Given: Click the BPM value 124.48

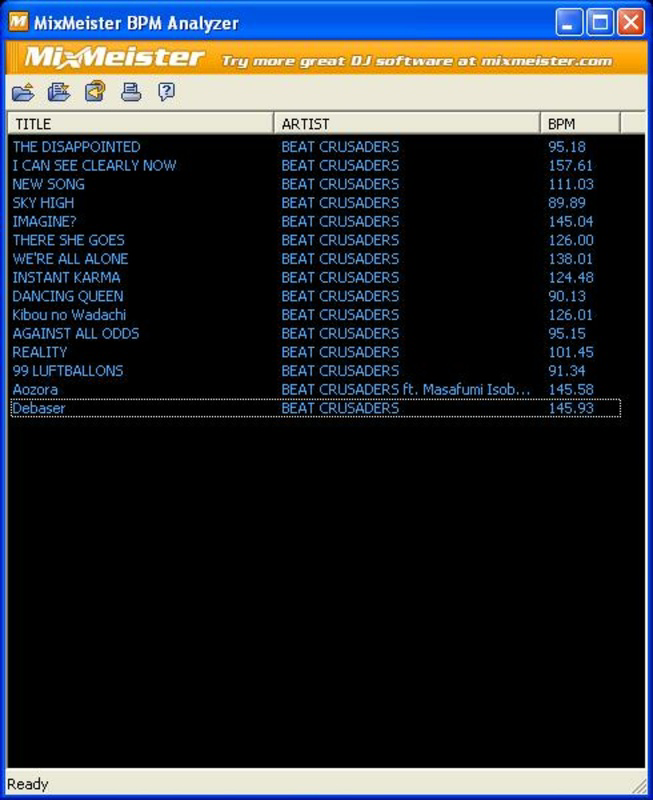Looking at the screenshot, I should point(571,278).
